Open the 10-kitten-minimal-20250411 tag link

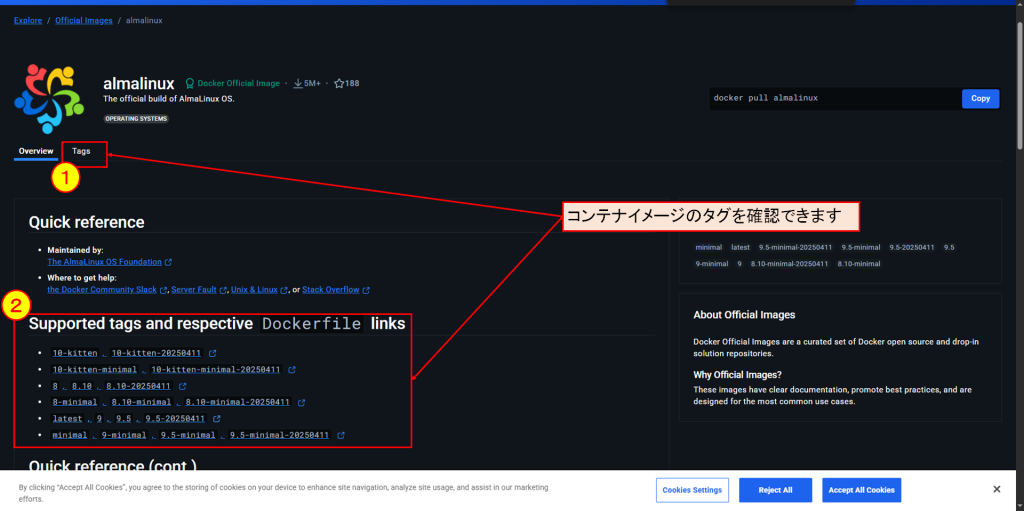tap(216, 370)
